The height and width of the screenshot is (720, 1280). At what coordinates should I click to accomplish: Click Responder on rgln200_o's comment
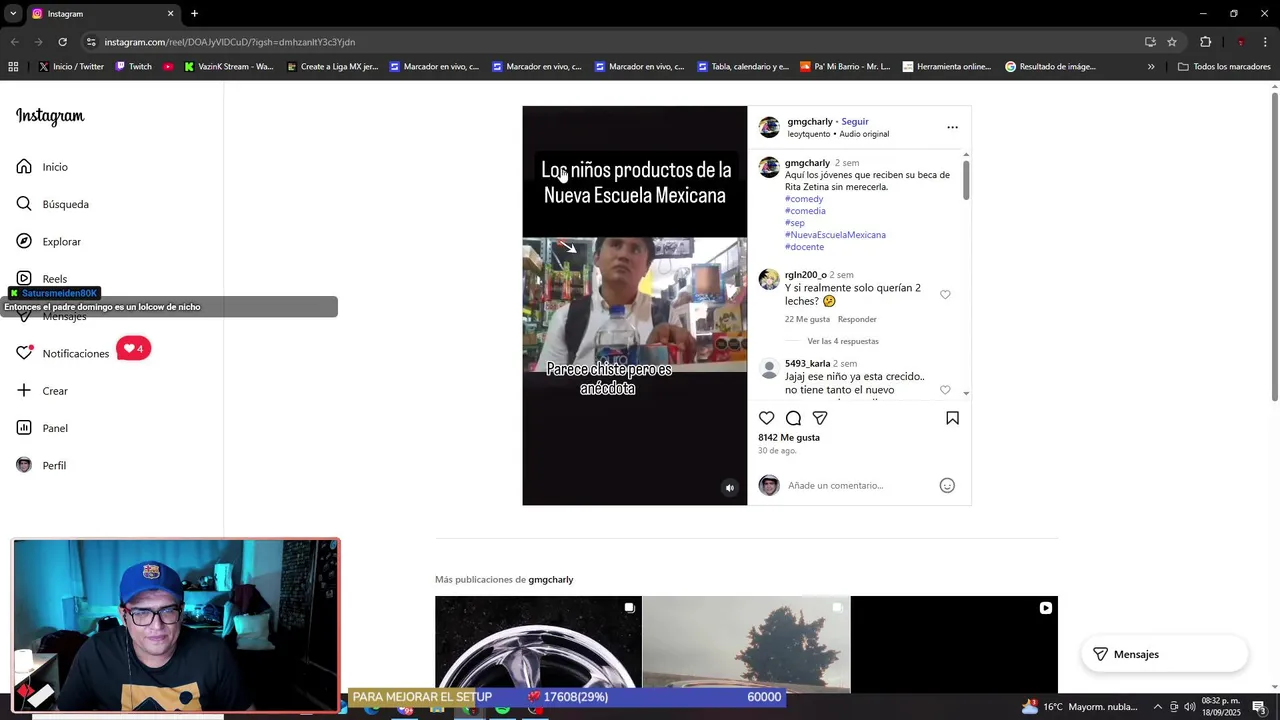[x=857, y=319]
